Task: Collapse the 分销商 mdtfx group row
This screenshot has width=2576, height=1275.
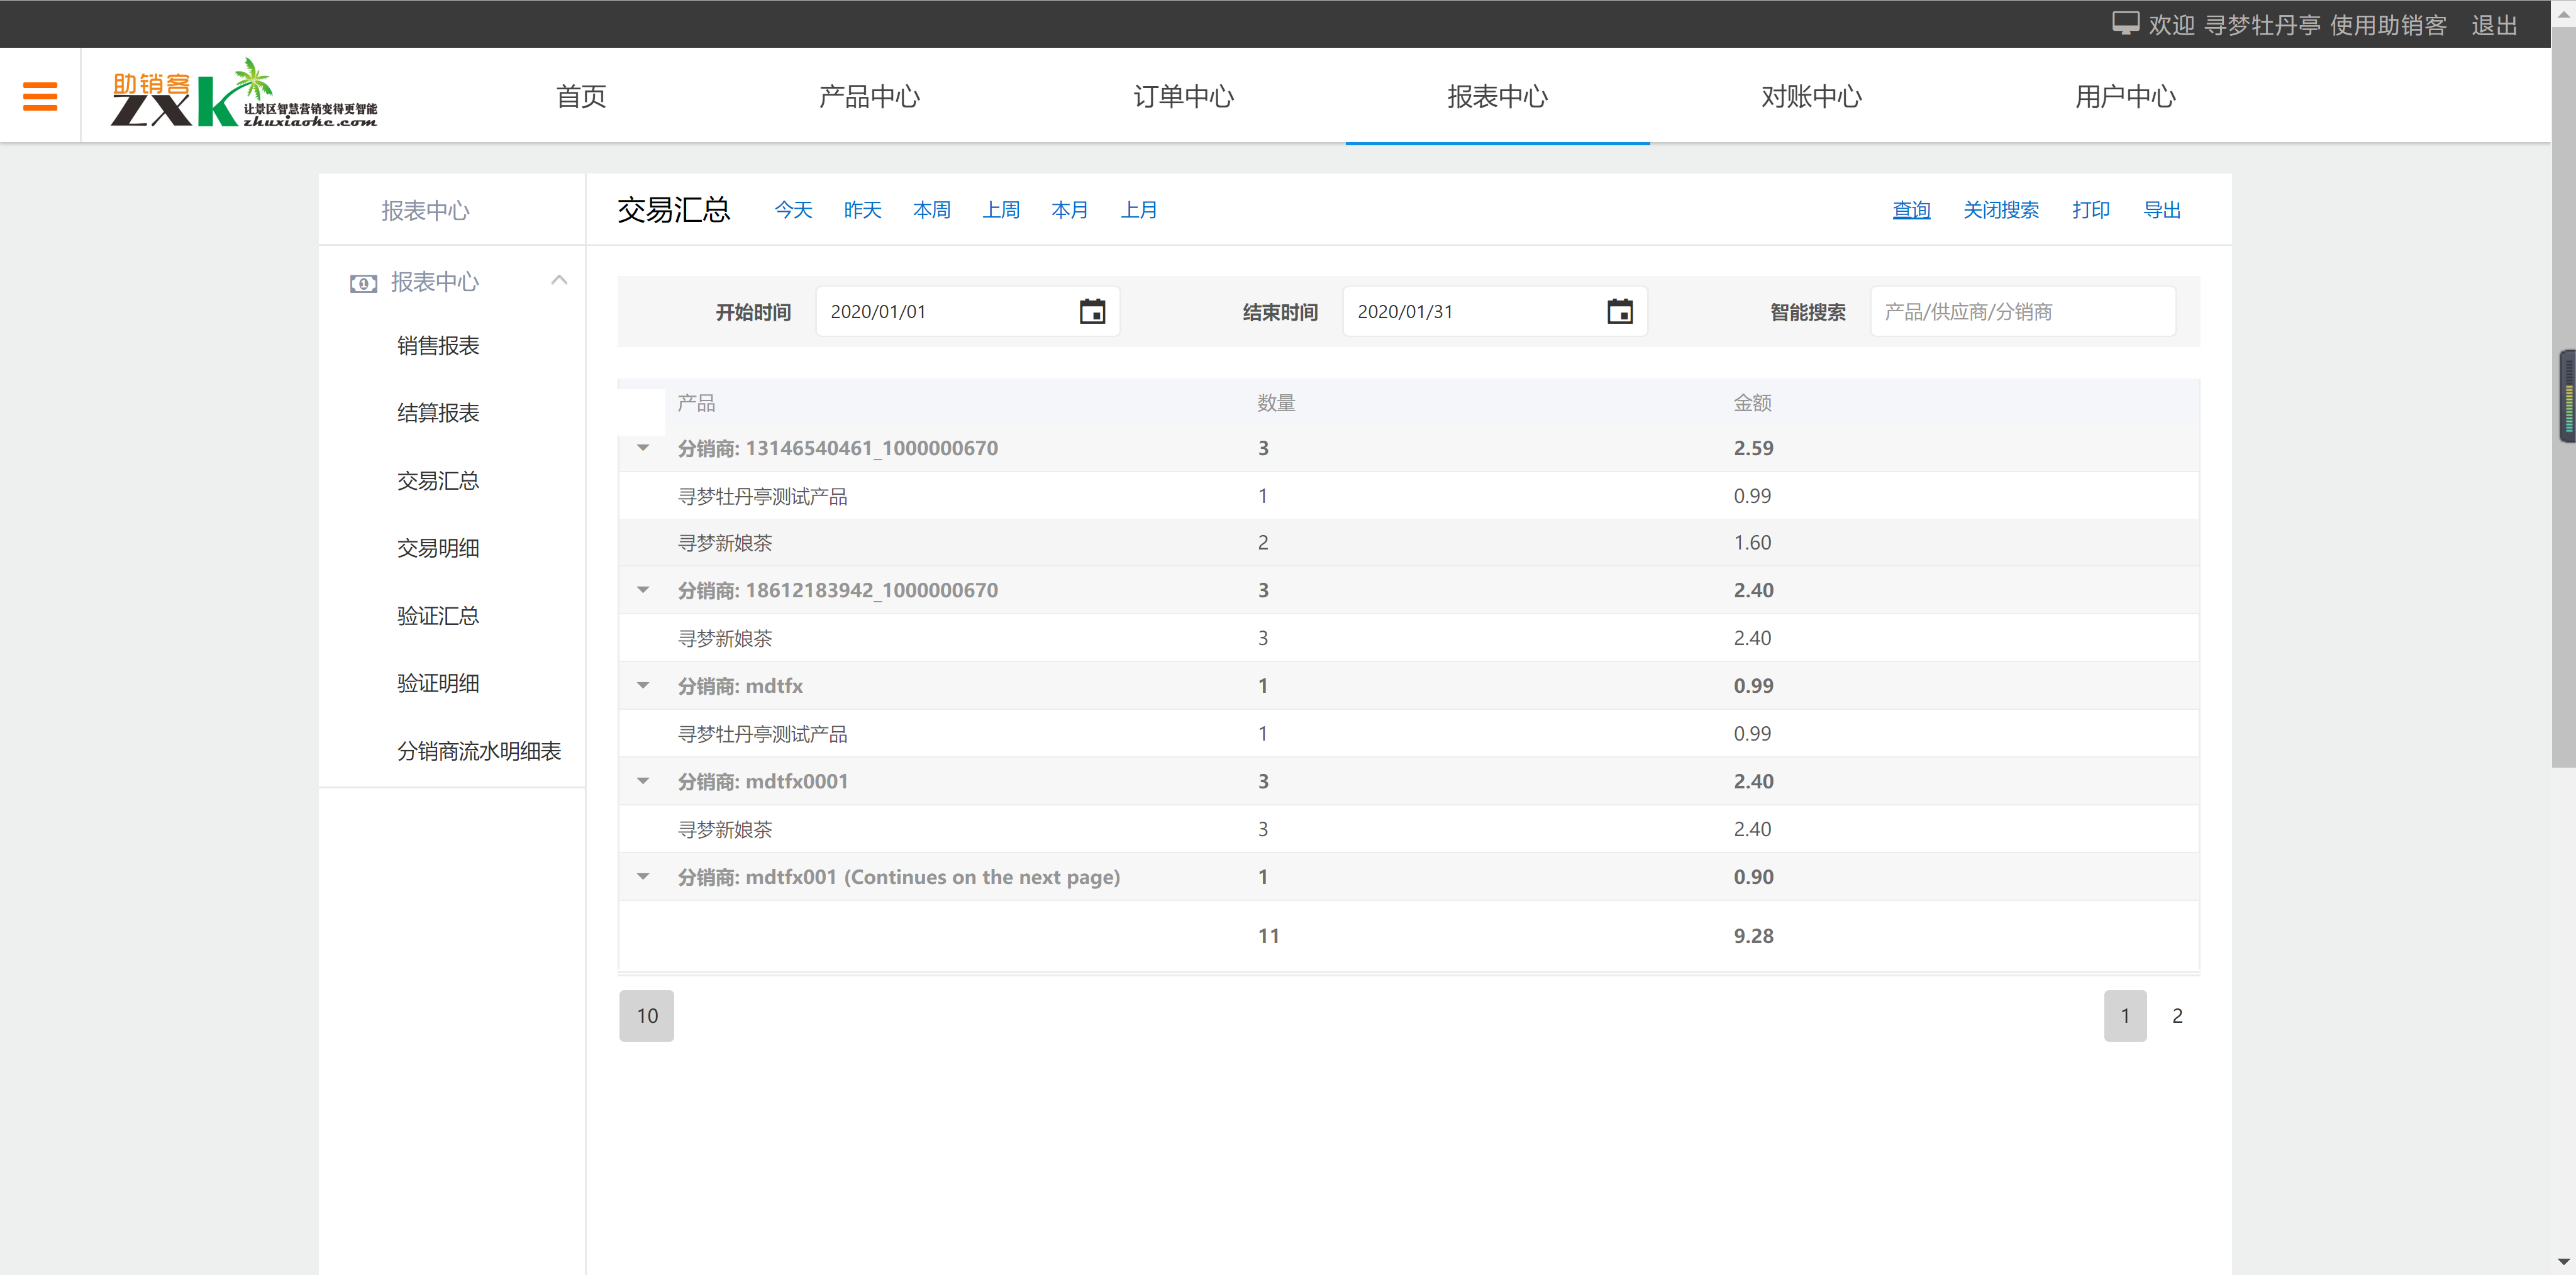Action: (x=643, y=686)
